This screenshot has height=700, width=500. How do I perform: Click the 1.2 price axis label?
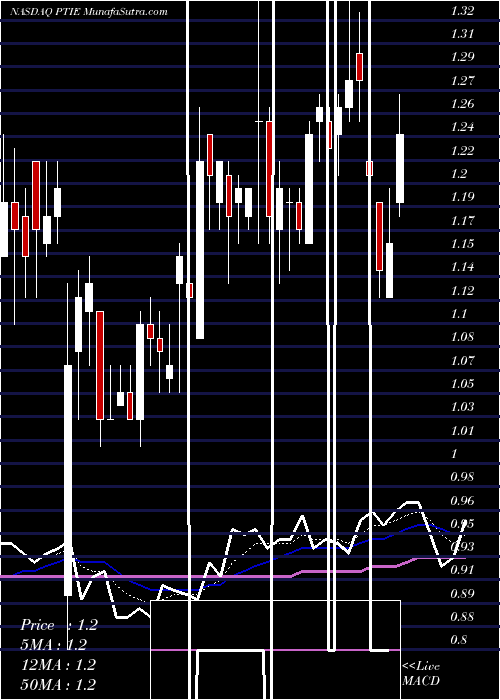pyautogui.click(x=459, y=174)
